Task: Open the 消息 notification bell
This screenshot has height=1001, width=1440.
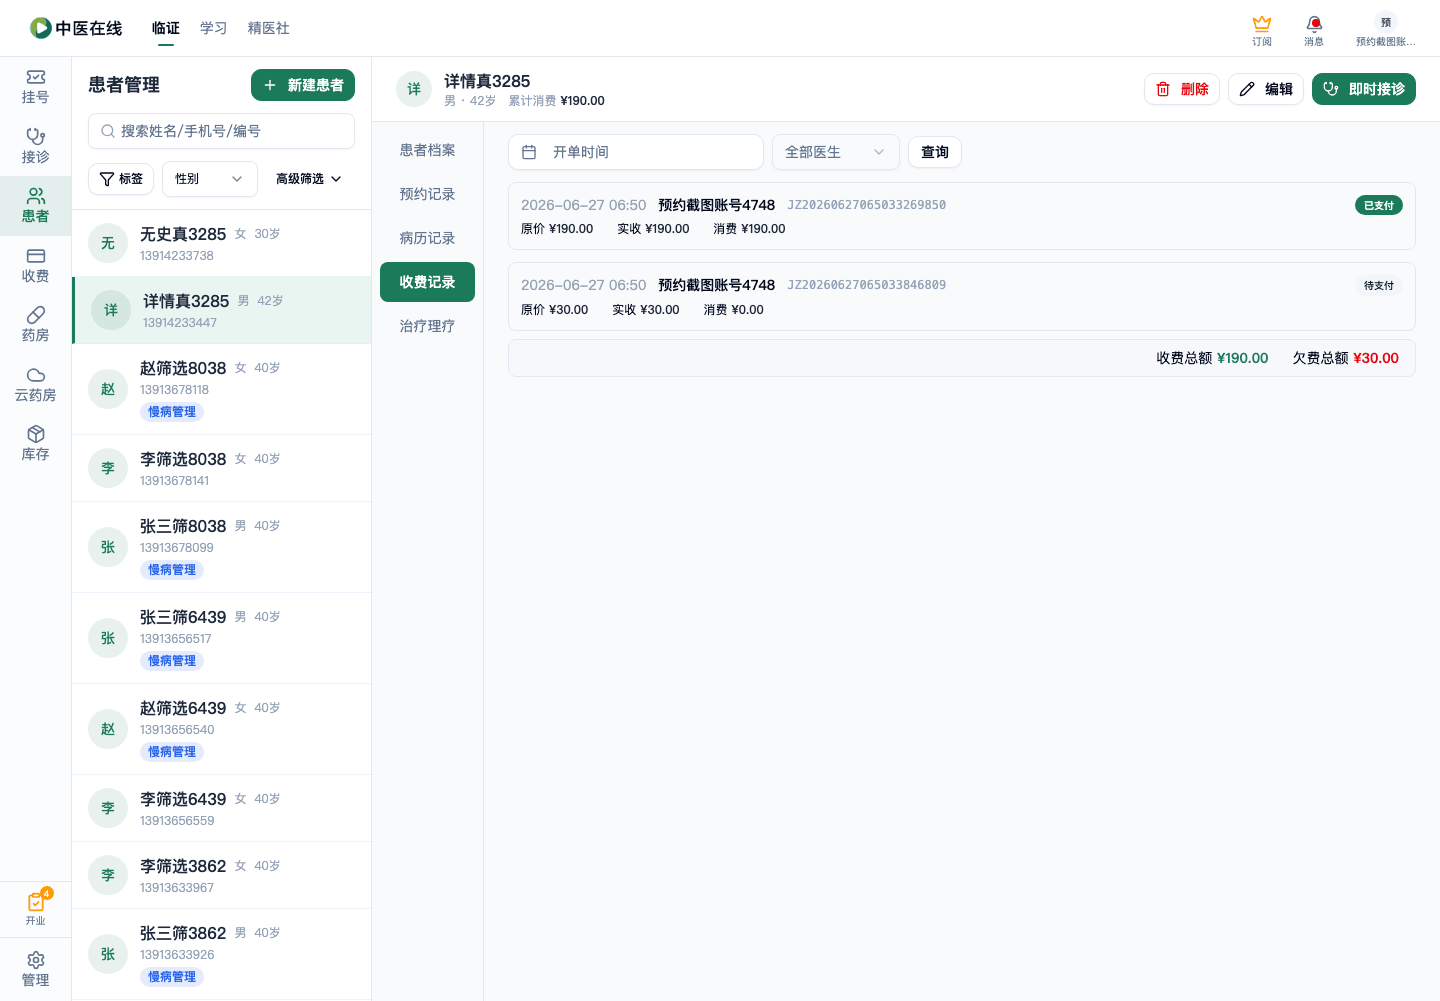Action: tap(1314, 30)
